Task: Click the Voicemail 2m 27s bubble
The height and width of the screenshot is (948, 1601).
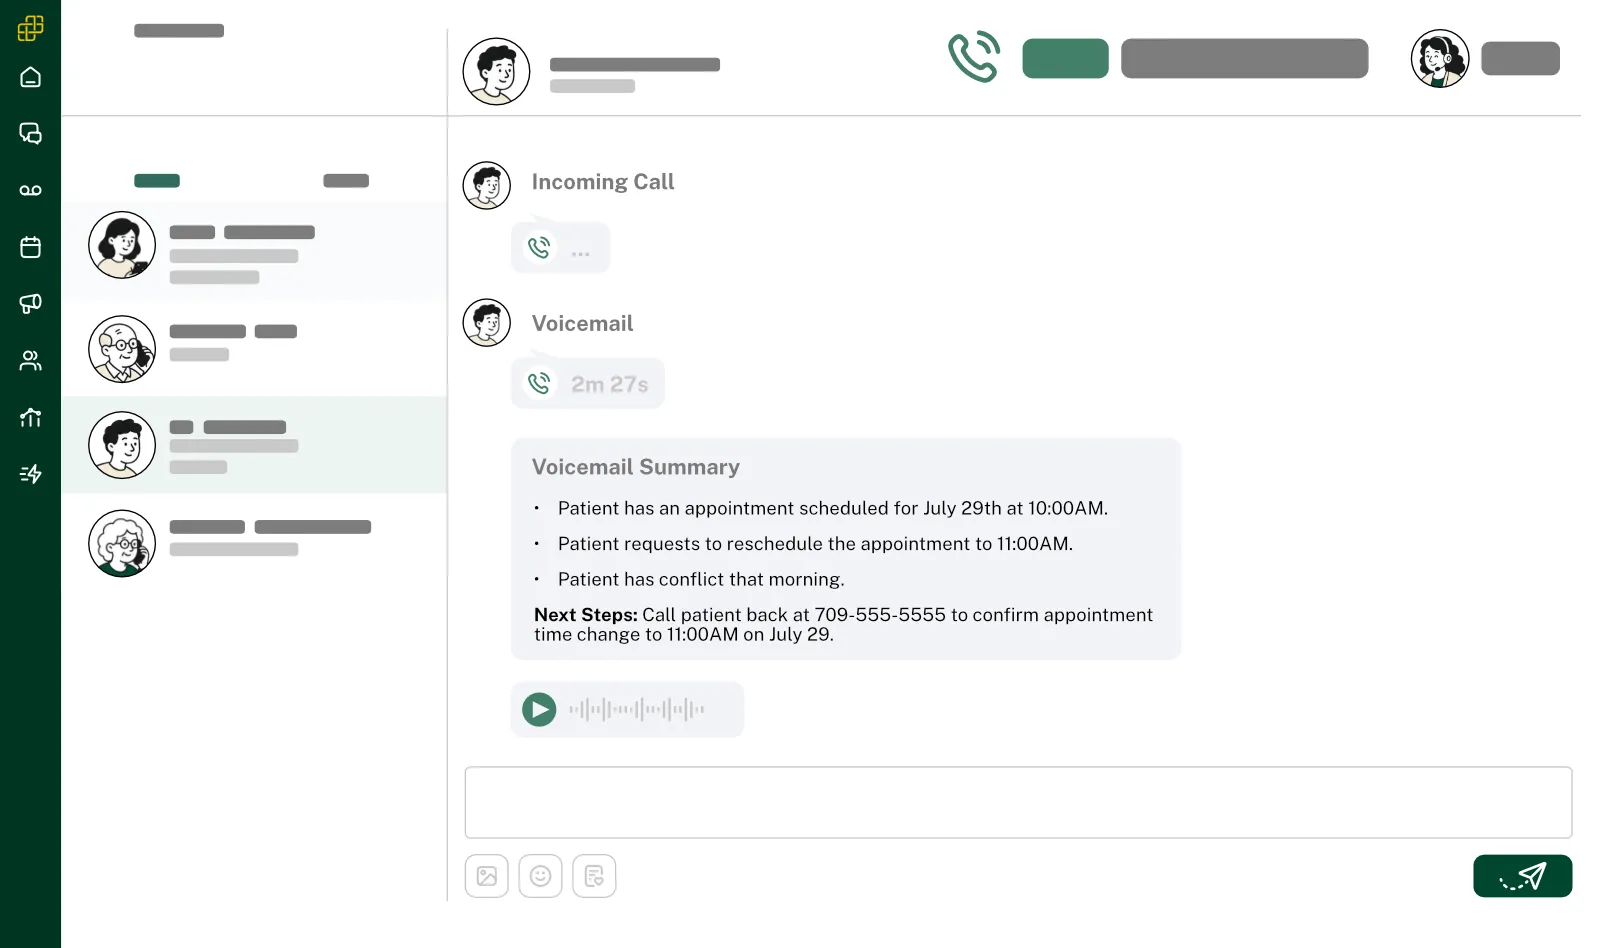Action: click(588, 383)
